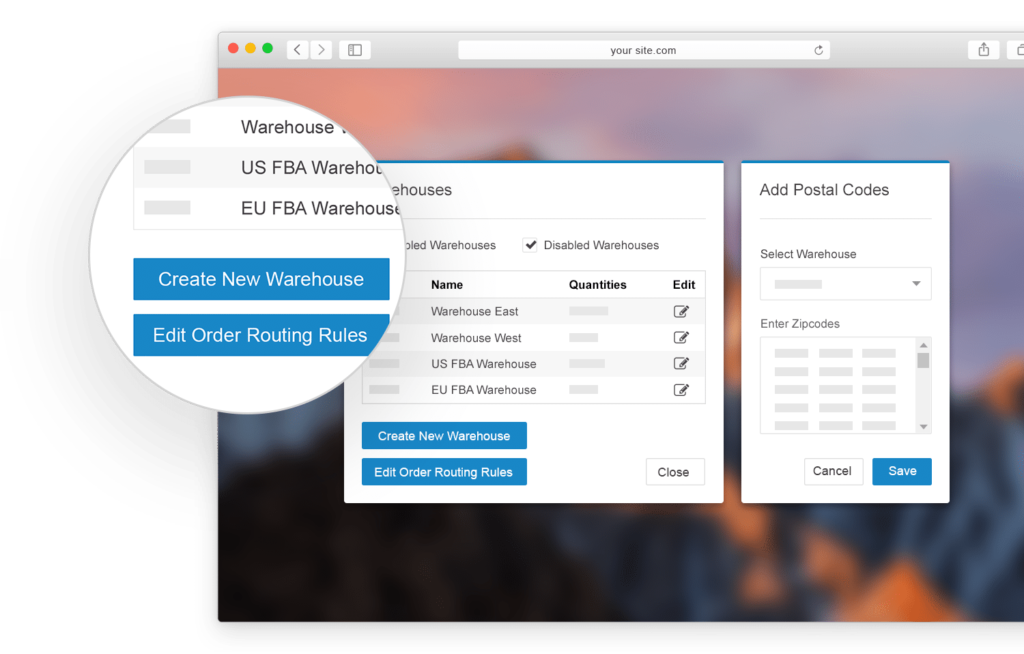The image size is (1024, 654).
Task: Close the browser window (red button)
Action: (x=233, y=48)
